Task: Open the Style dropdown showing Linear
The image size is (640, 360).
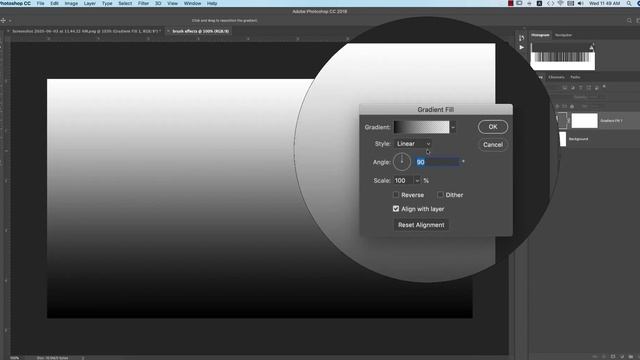Action: point(413,144)
